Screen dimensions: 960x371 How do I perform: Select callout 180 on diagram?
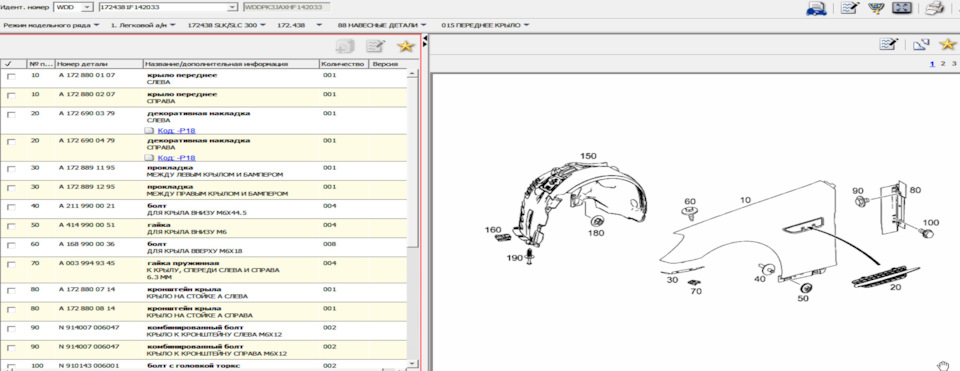pyautogui.click(x=596, y=233)
